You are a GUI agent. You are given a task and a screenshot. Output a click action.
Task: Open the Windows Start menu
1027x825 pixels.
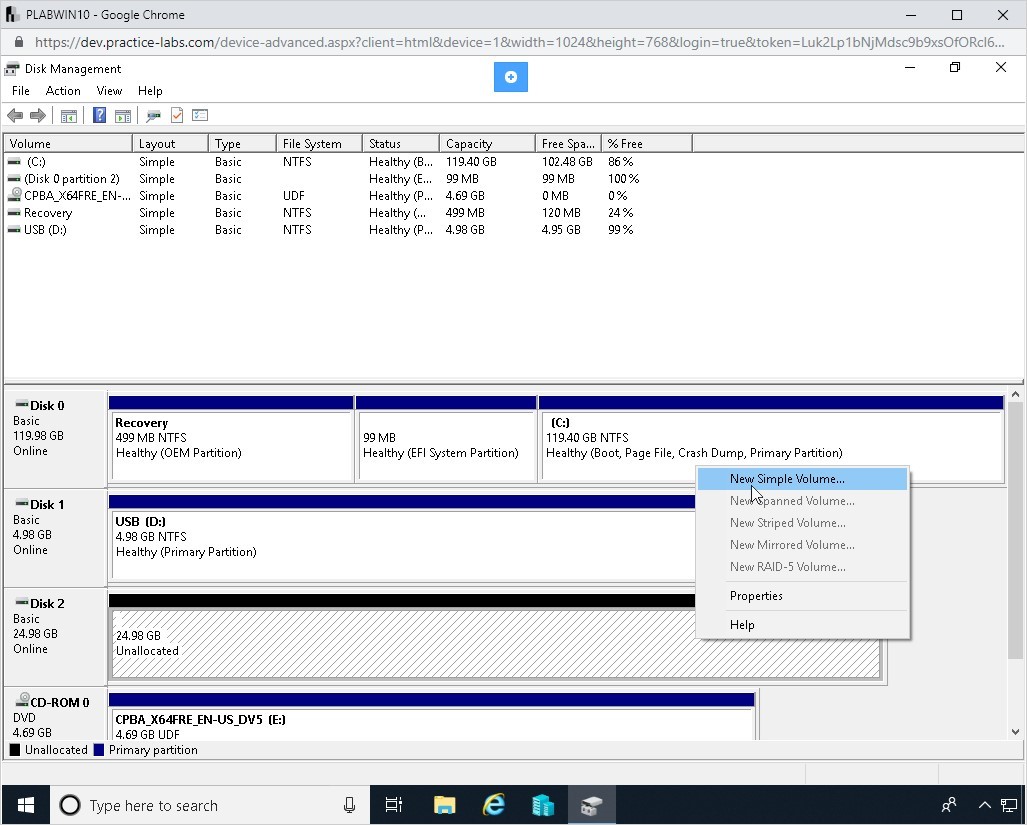click(x=26, y=805)
